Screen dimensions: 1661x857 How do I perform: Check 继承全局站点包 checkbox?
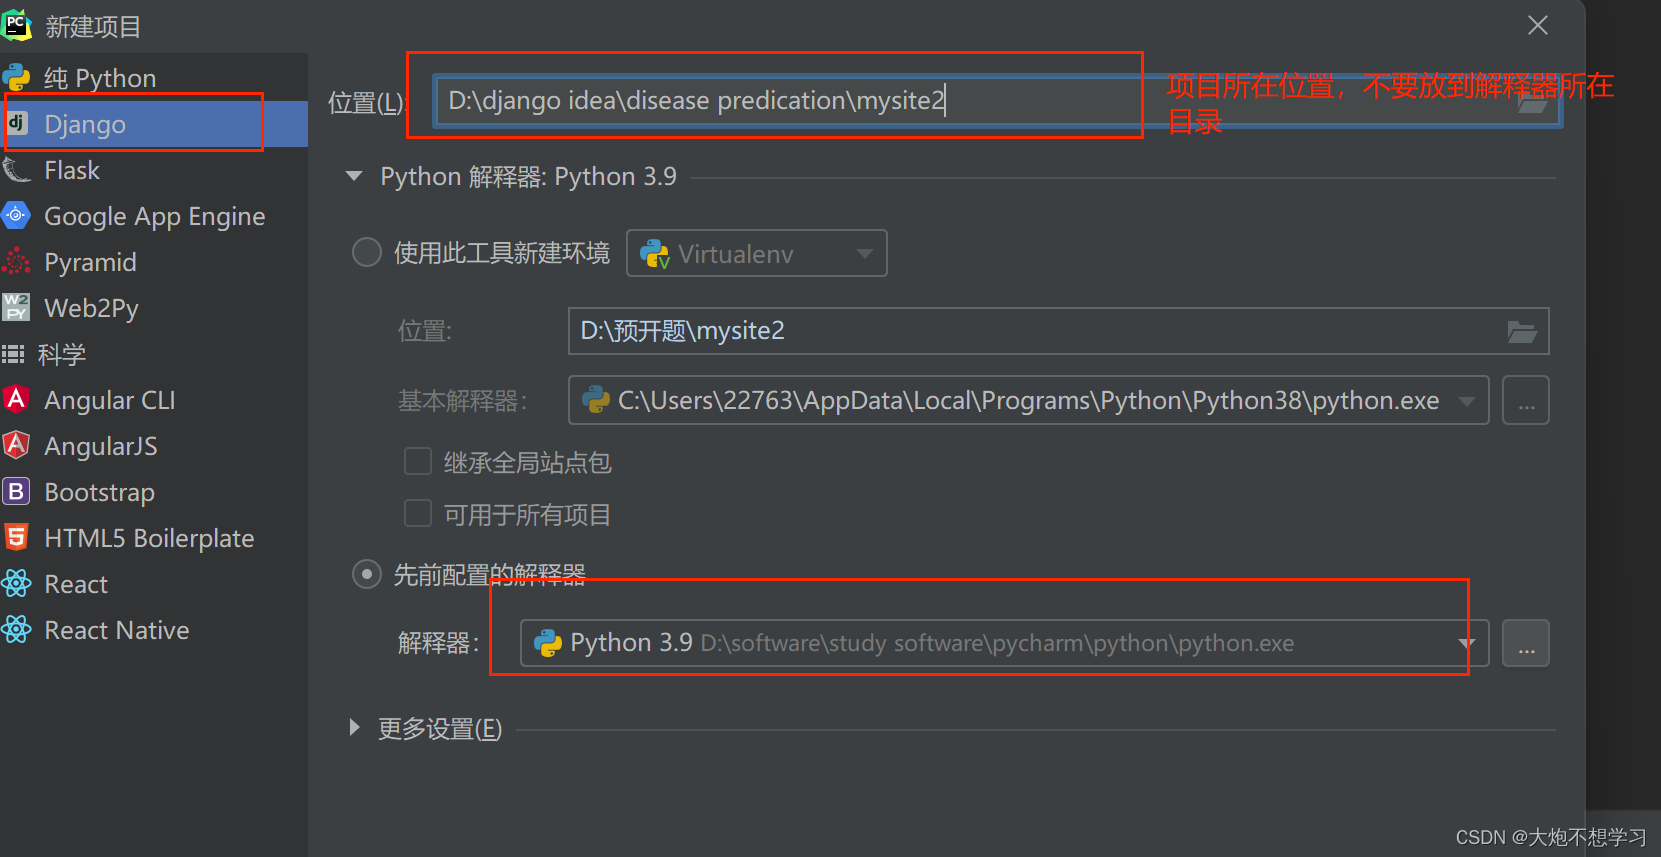[x=418, y=461]
